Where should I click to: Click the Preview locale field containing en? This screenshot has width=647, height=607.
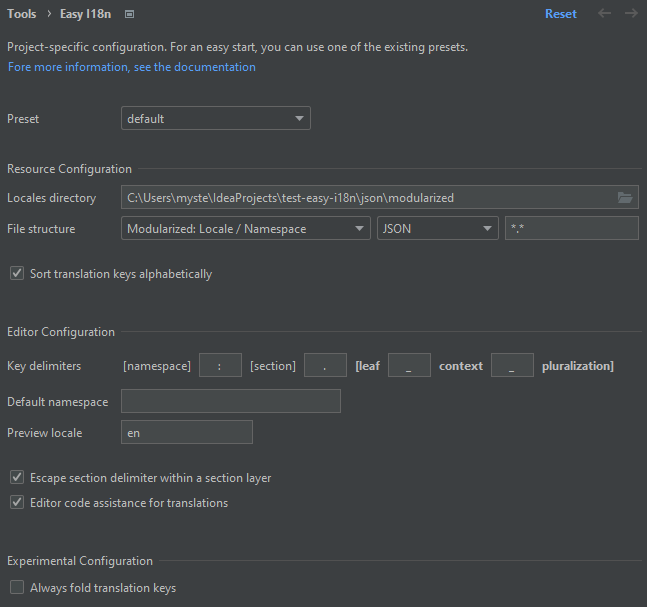point(186,433)
